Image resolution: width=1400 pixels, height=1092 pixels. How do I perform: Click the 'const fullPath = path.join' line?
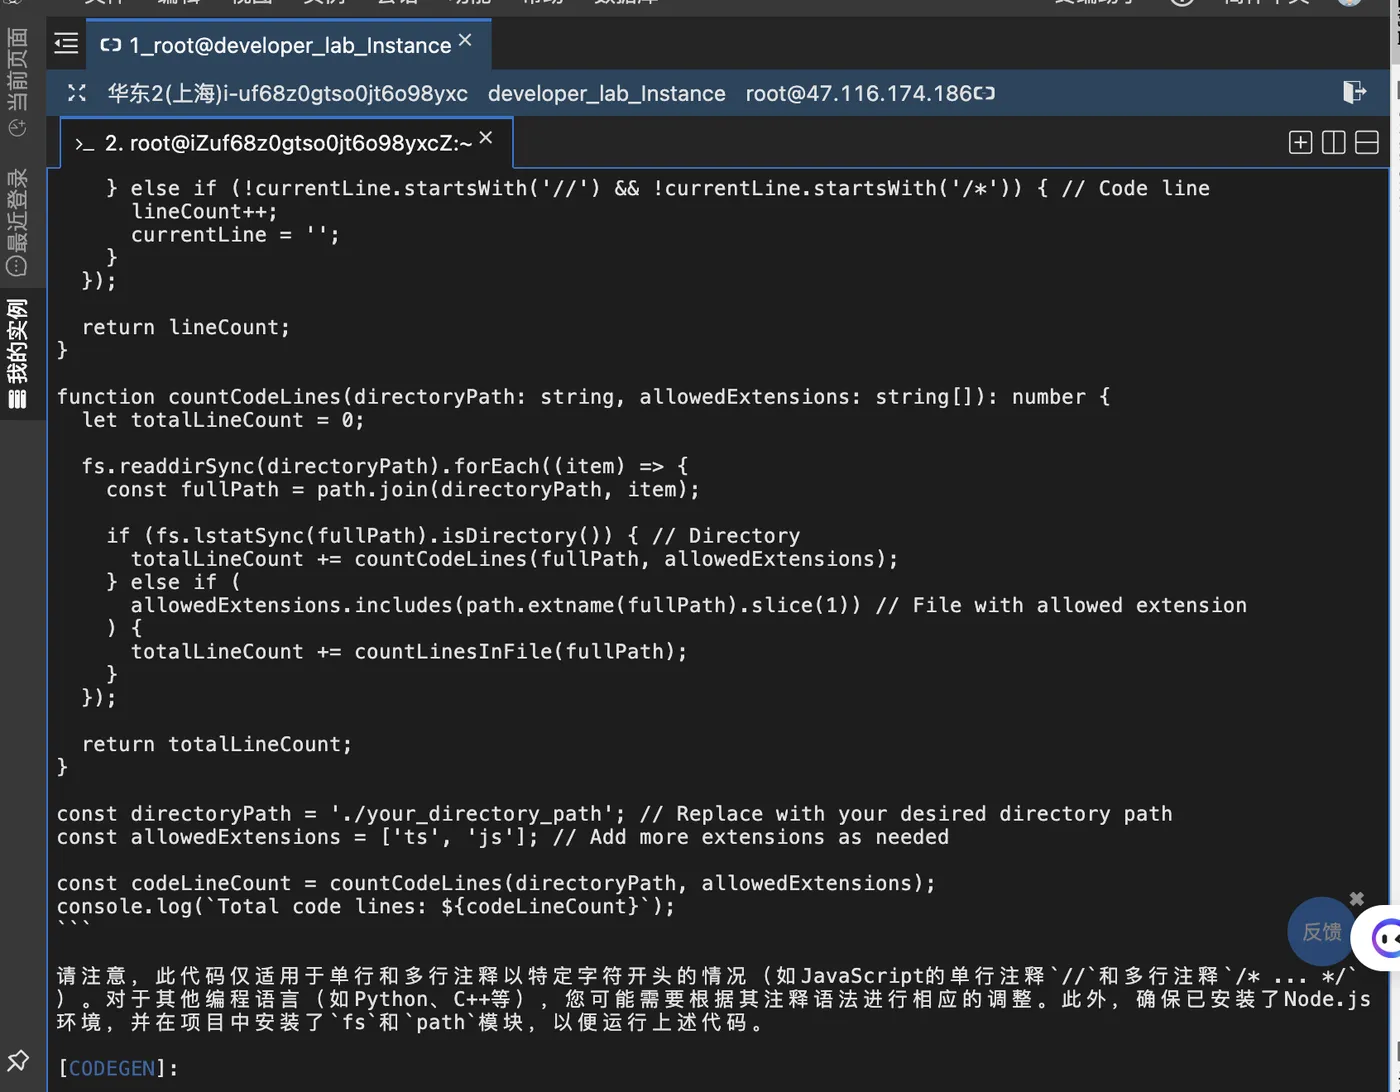coord(403,489)
